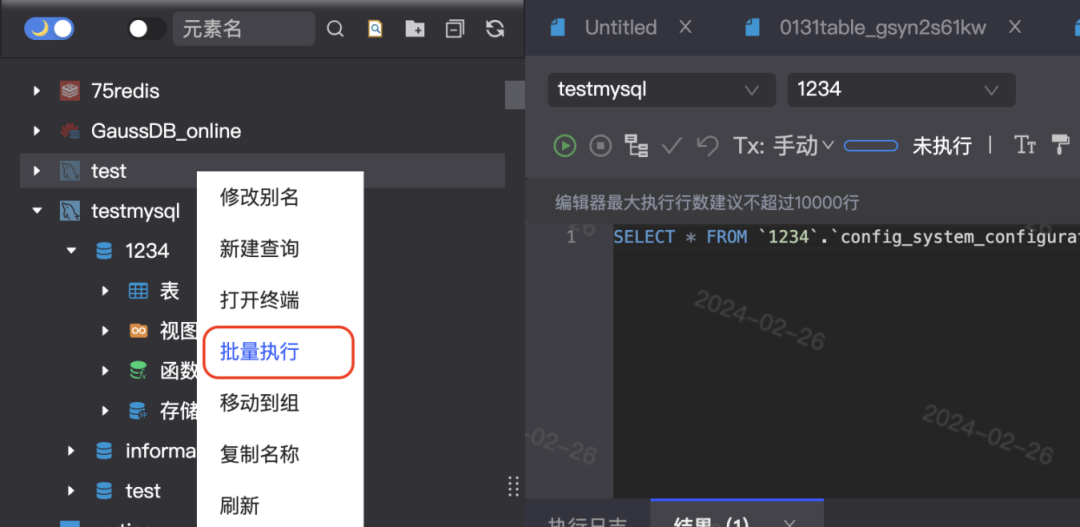
Task: Switch to the Untitled tab
Action: [x=620, y=28]
